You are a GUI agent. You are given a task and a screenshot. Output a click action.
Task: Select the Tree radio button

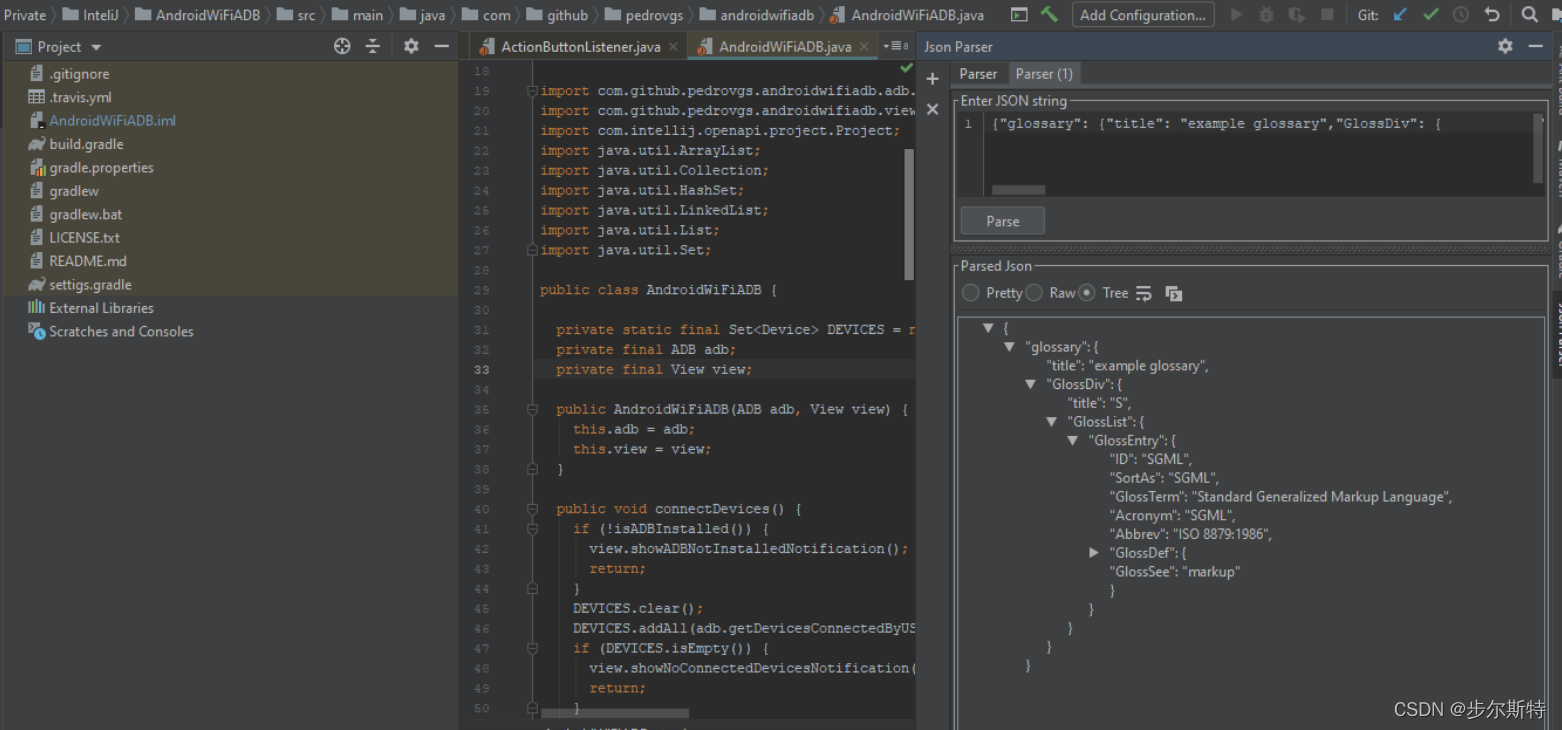coord(1087,293)
